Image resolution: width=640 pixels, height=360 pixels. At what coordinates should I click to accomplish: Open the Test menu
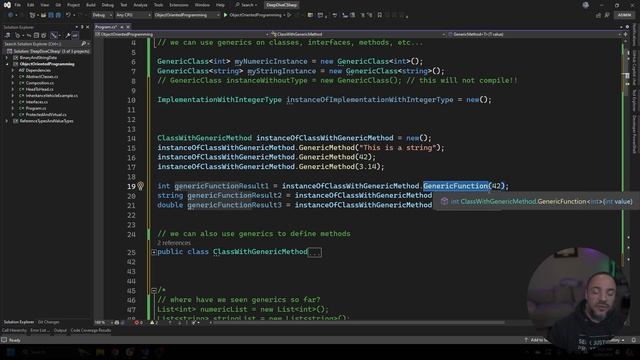(124, 5)
